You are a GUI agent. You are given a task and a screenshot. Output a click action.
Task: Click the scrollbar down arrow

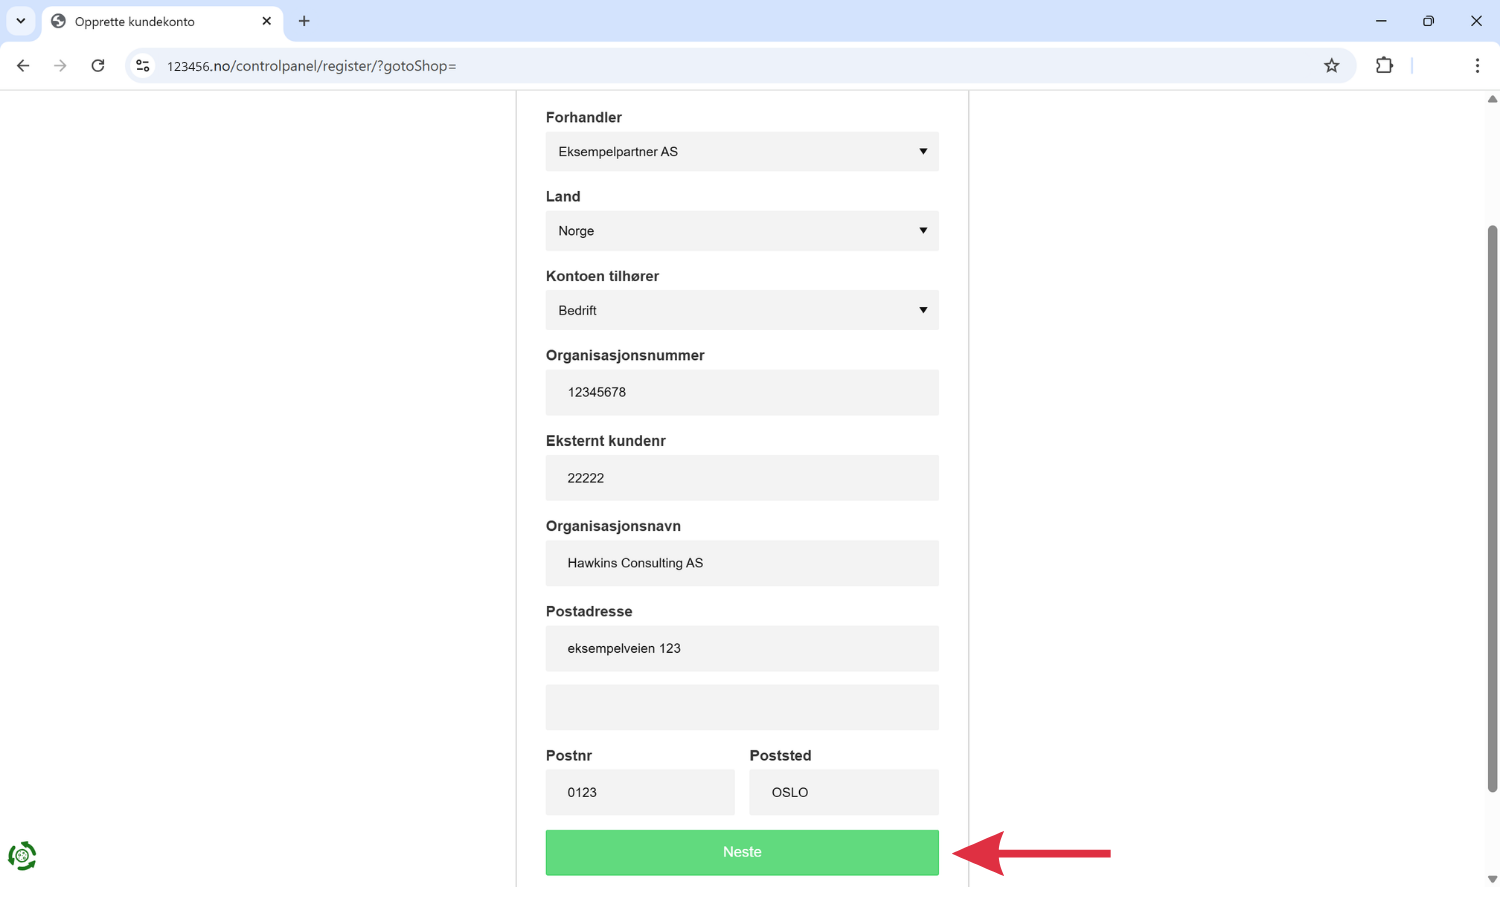1492,880
